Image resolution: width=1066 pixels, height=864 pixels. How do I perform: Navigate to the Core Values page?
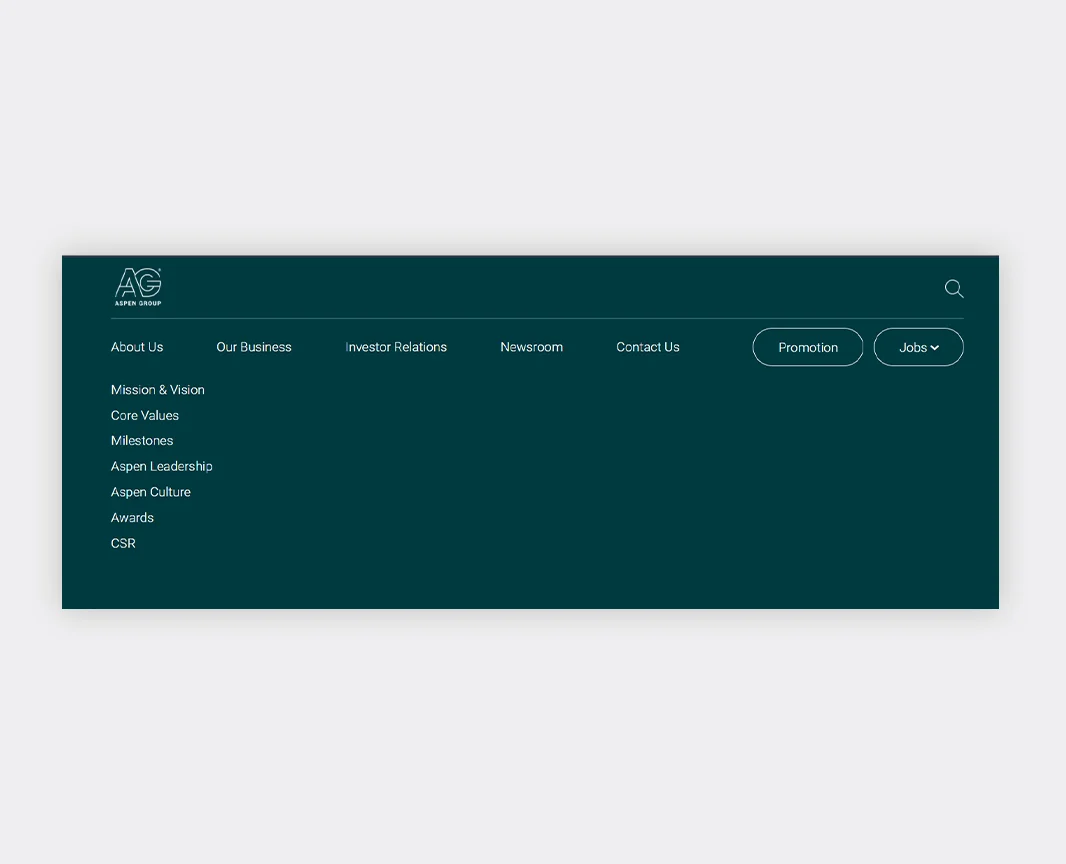pos(145,415)
